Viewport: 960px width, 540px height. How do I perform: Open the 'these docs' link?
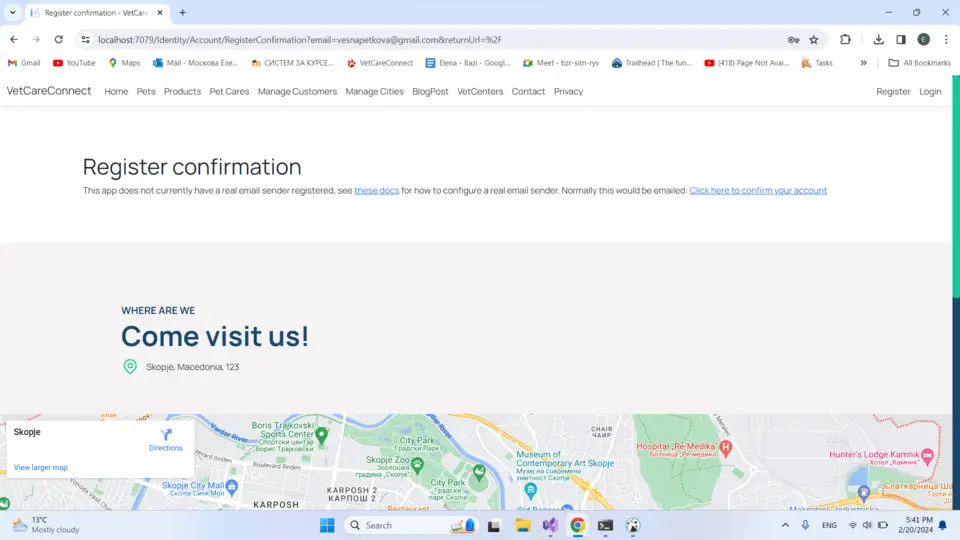[376, 191]
